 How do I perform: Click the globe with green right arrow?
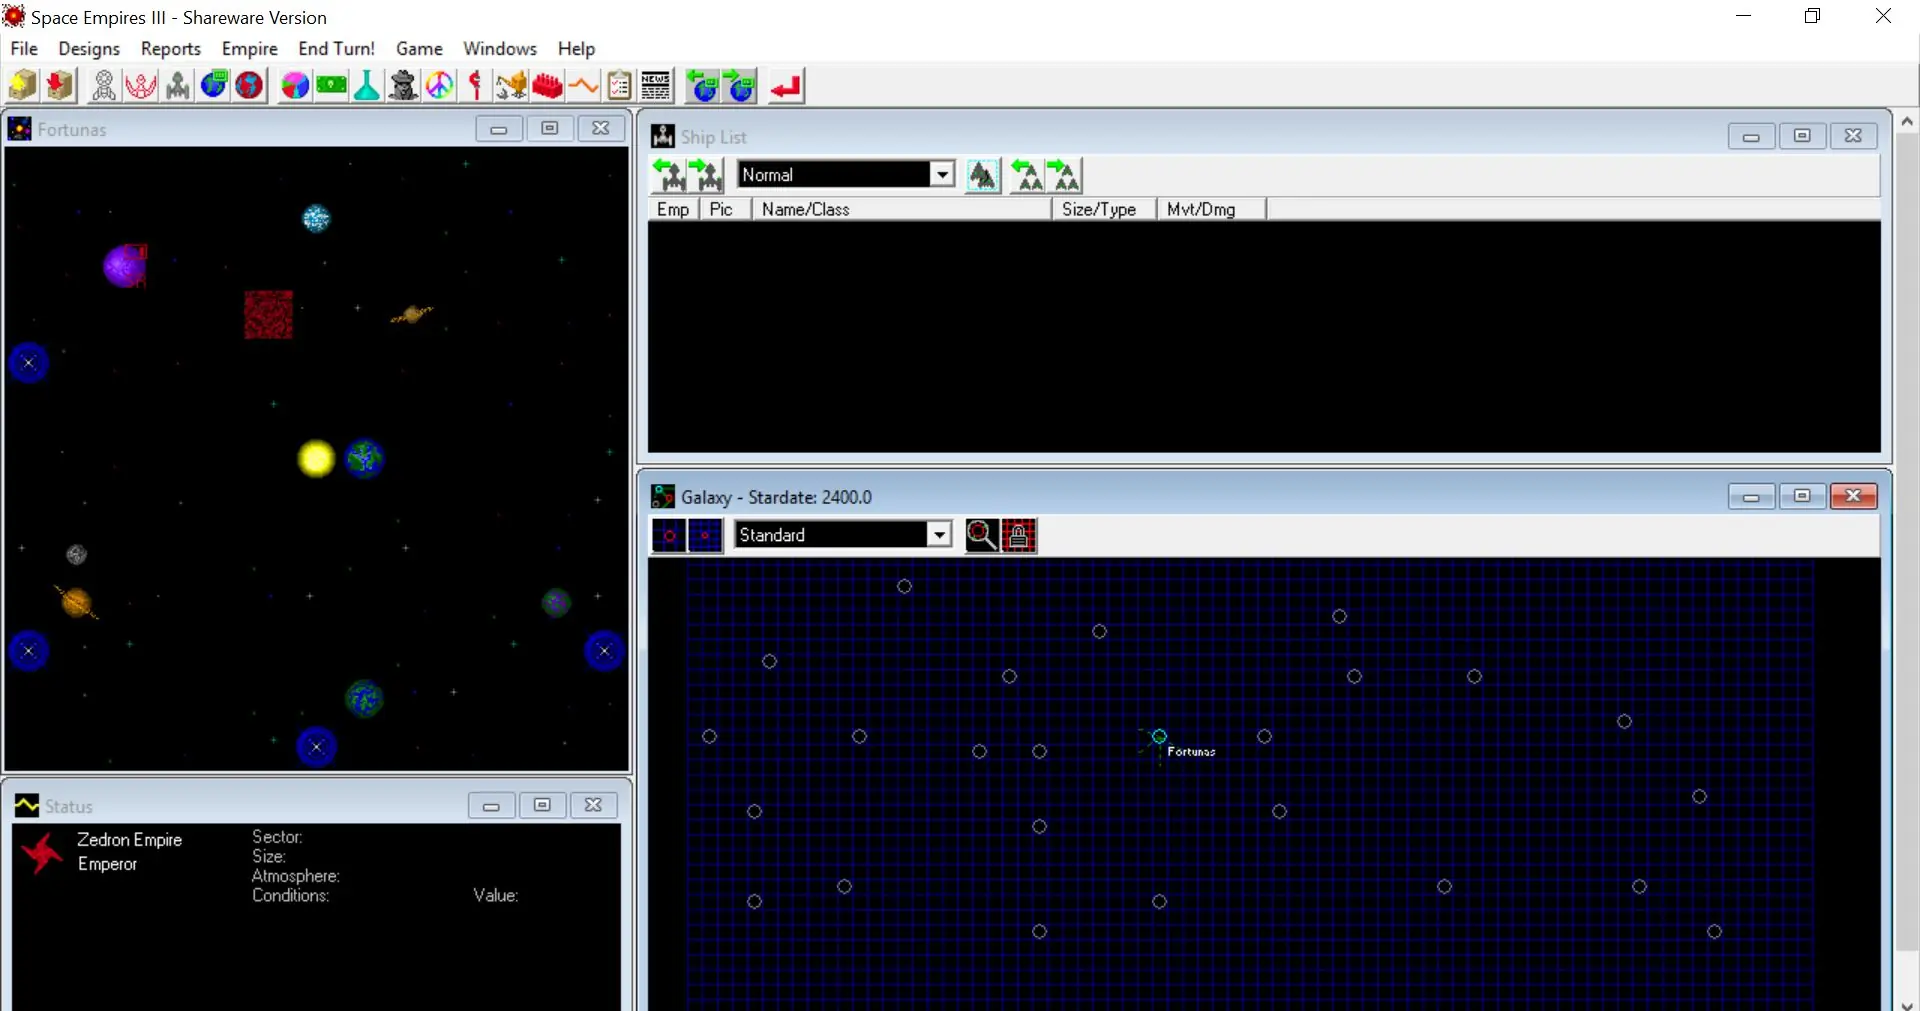tap(741, 86)
